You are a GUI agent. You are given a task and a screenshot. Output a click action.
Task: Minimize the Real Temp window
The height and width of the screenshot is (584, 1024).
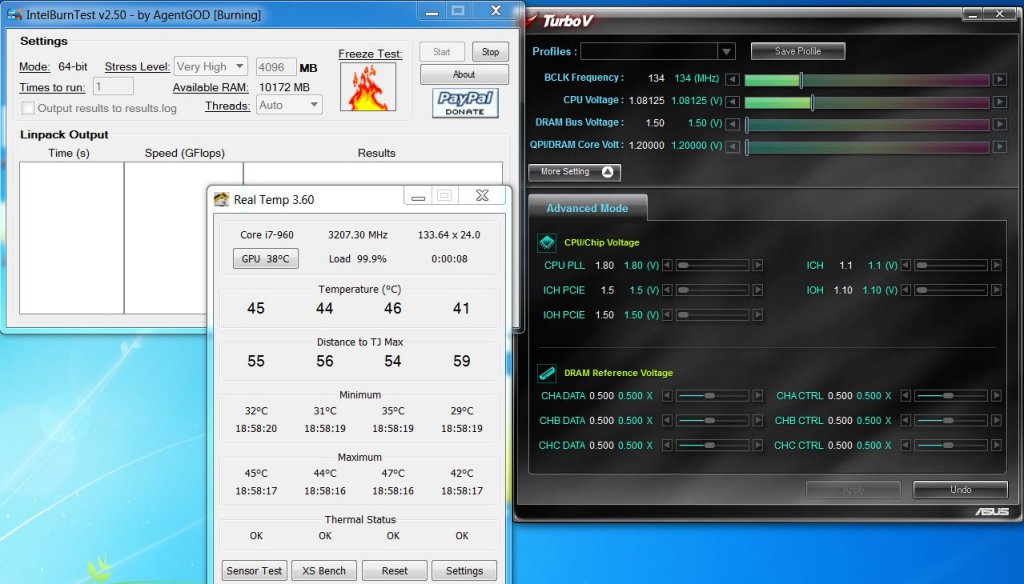click(419, 196)
